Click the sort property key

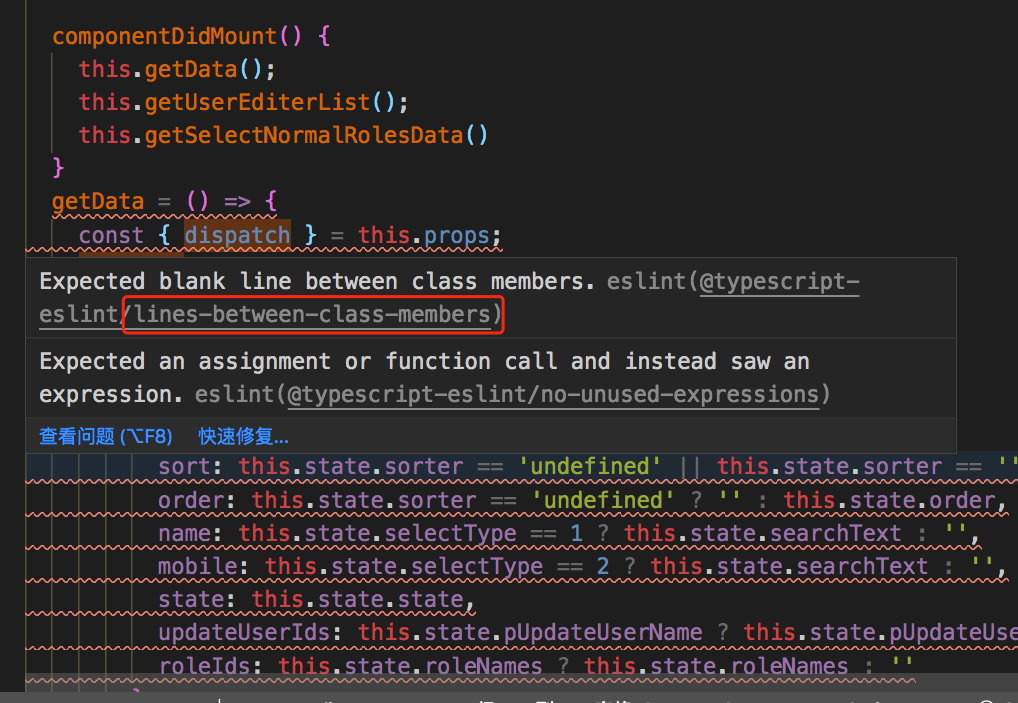coord(184,467)
